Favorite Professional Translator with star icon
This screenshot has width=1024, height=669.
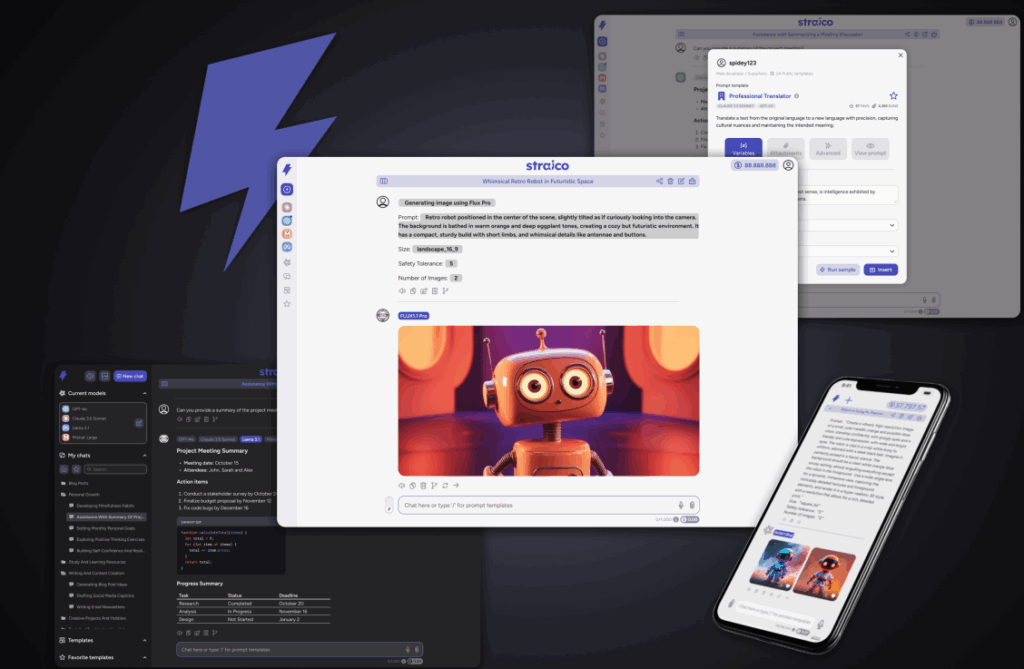pyautogui.click(x=893, y=95)
